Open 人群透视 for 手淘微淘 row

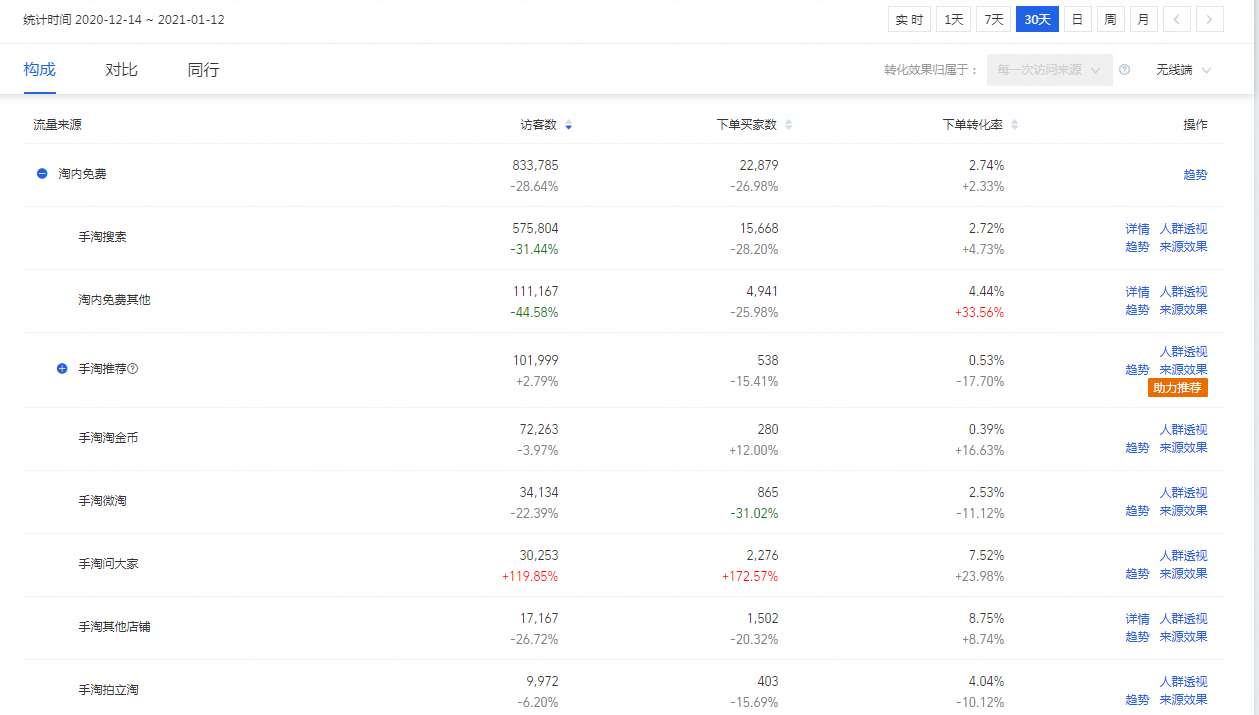point(1183,493)
